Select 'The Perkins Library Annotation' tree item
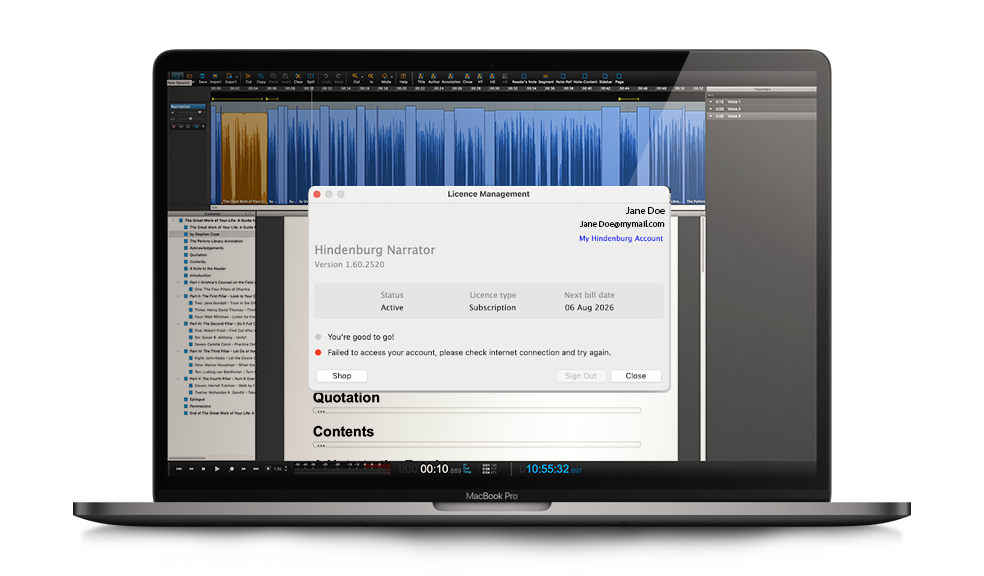This screenshot has width=984, height=576. point(216,241)
